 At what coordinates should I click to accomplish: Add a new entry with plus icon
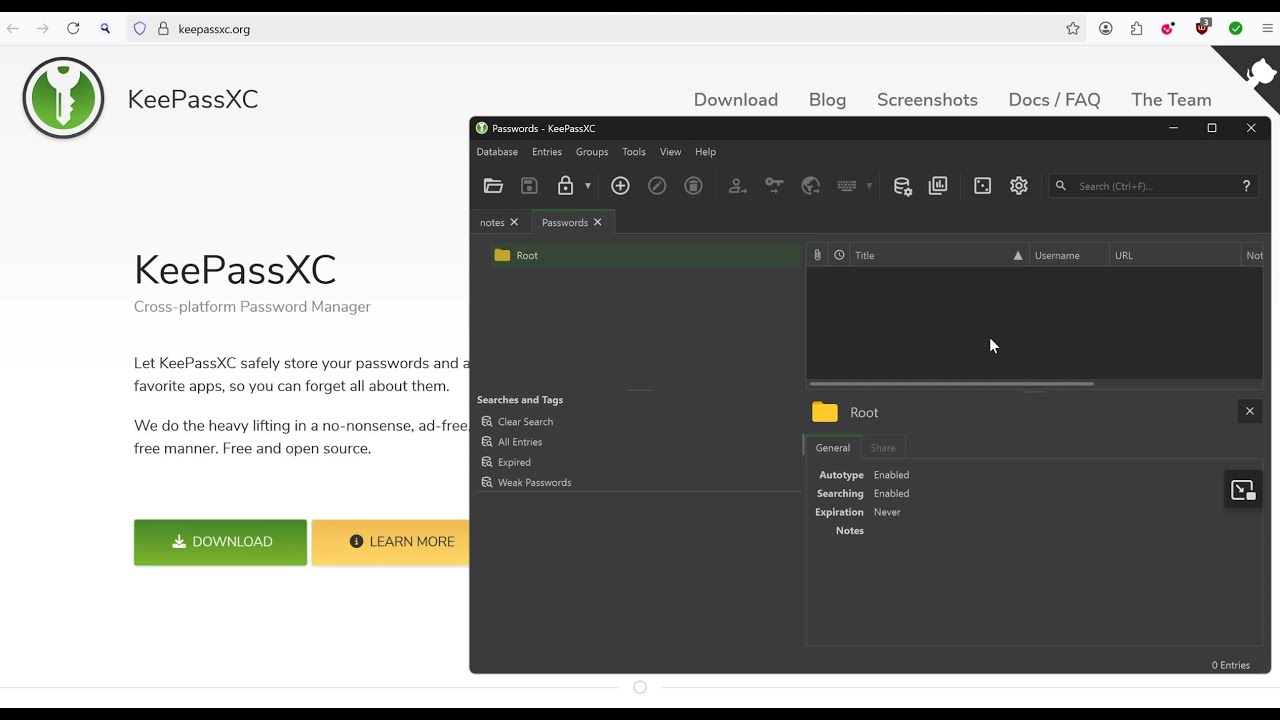[x=620, y=186]
